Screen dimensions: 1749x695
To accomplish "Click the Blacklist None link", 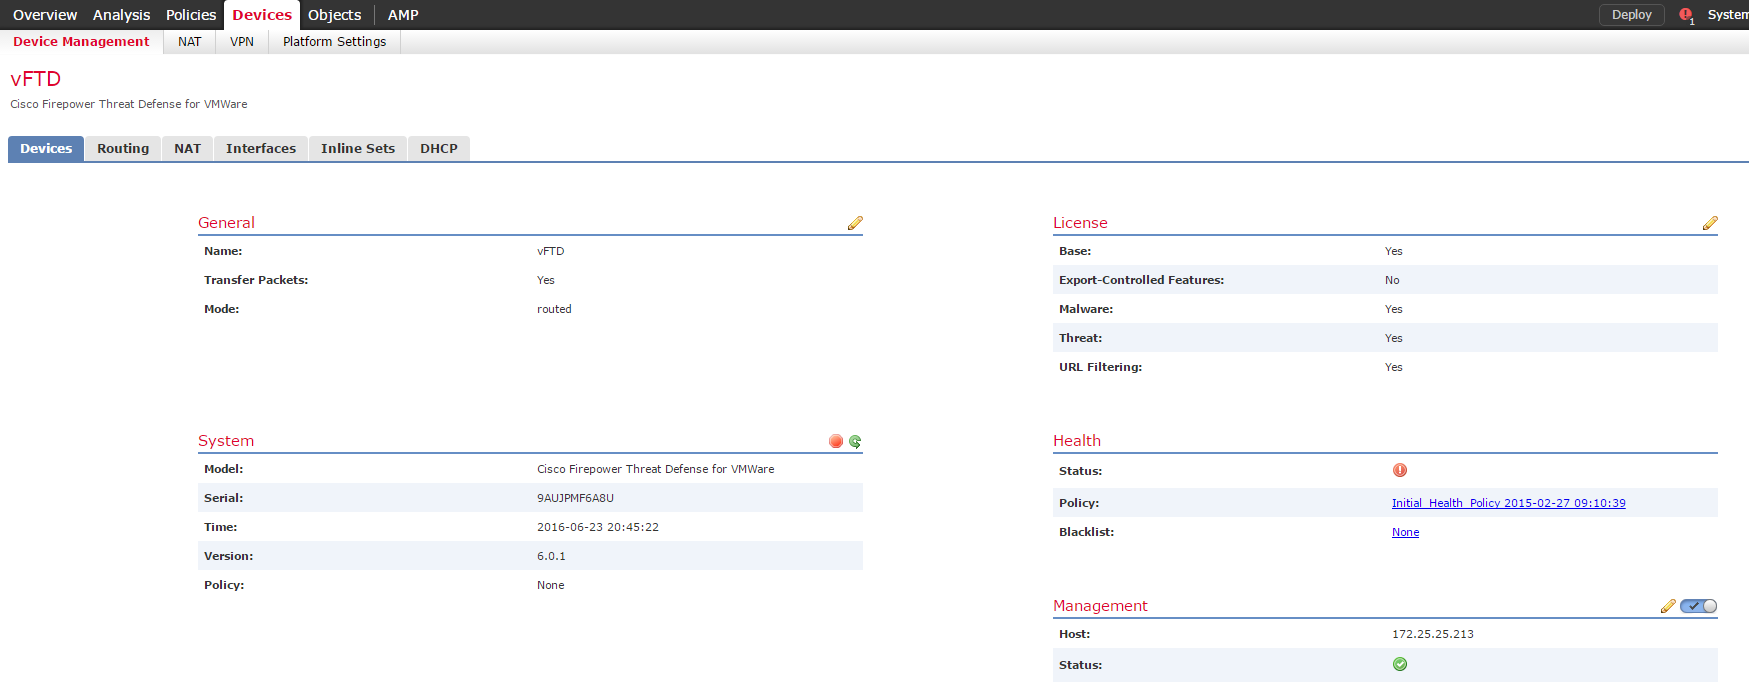I will [1405, 532].
